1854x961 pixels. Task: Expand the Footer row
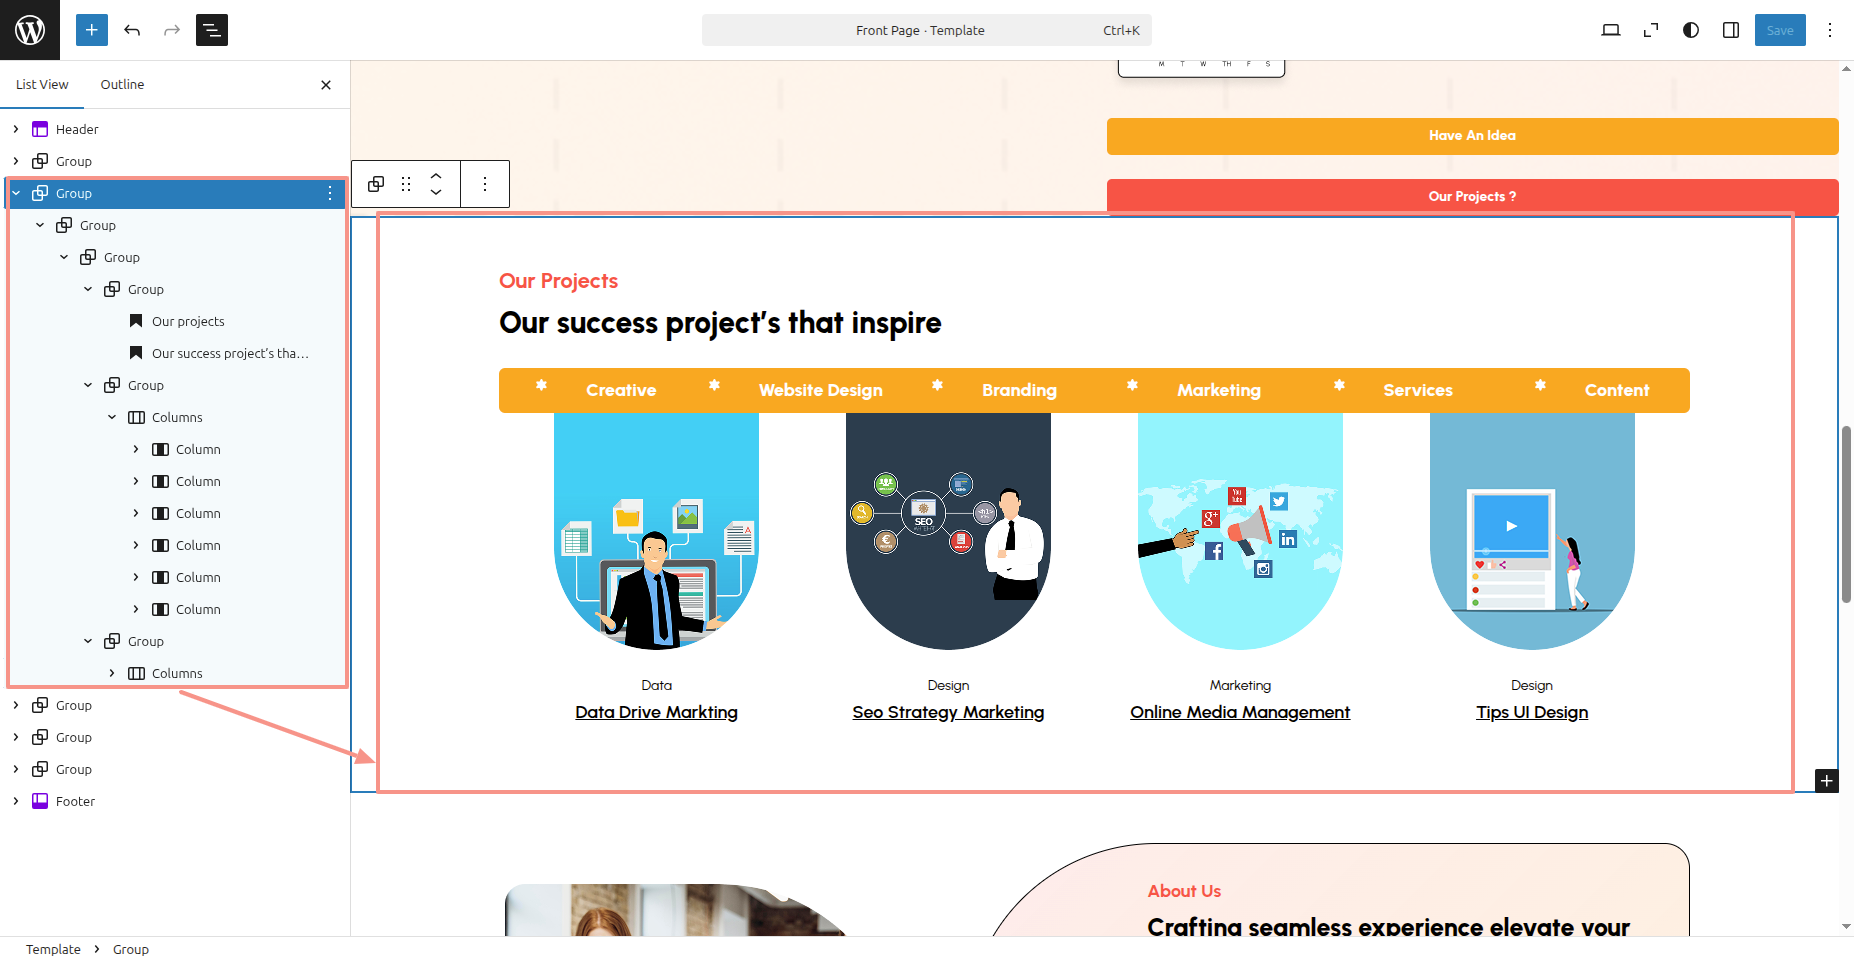16,801
